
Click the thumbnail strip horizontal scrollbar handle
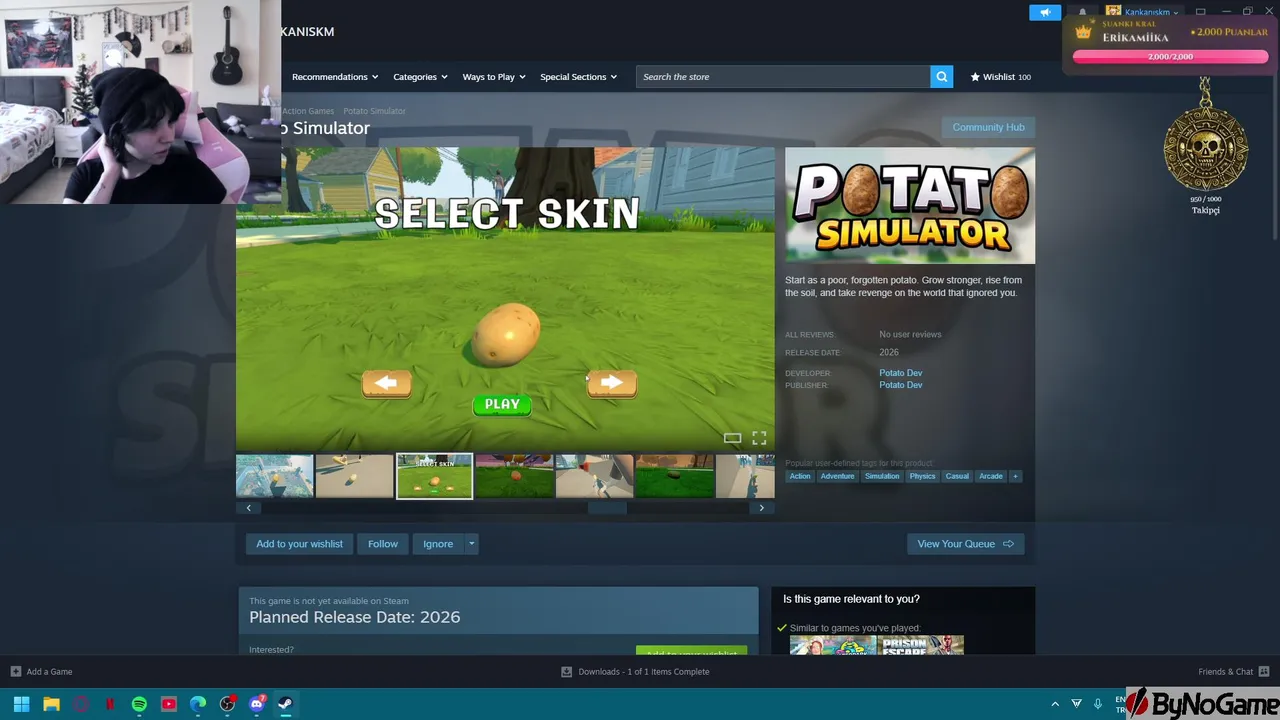[607, 508]
